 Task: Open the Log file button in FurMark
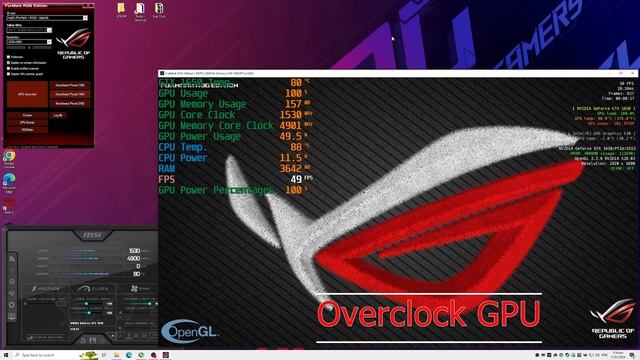point(58,115)
